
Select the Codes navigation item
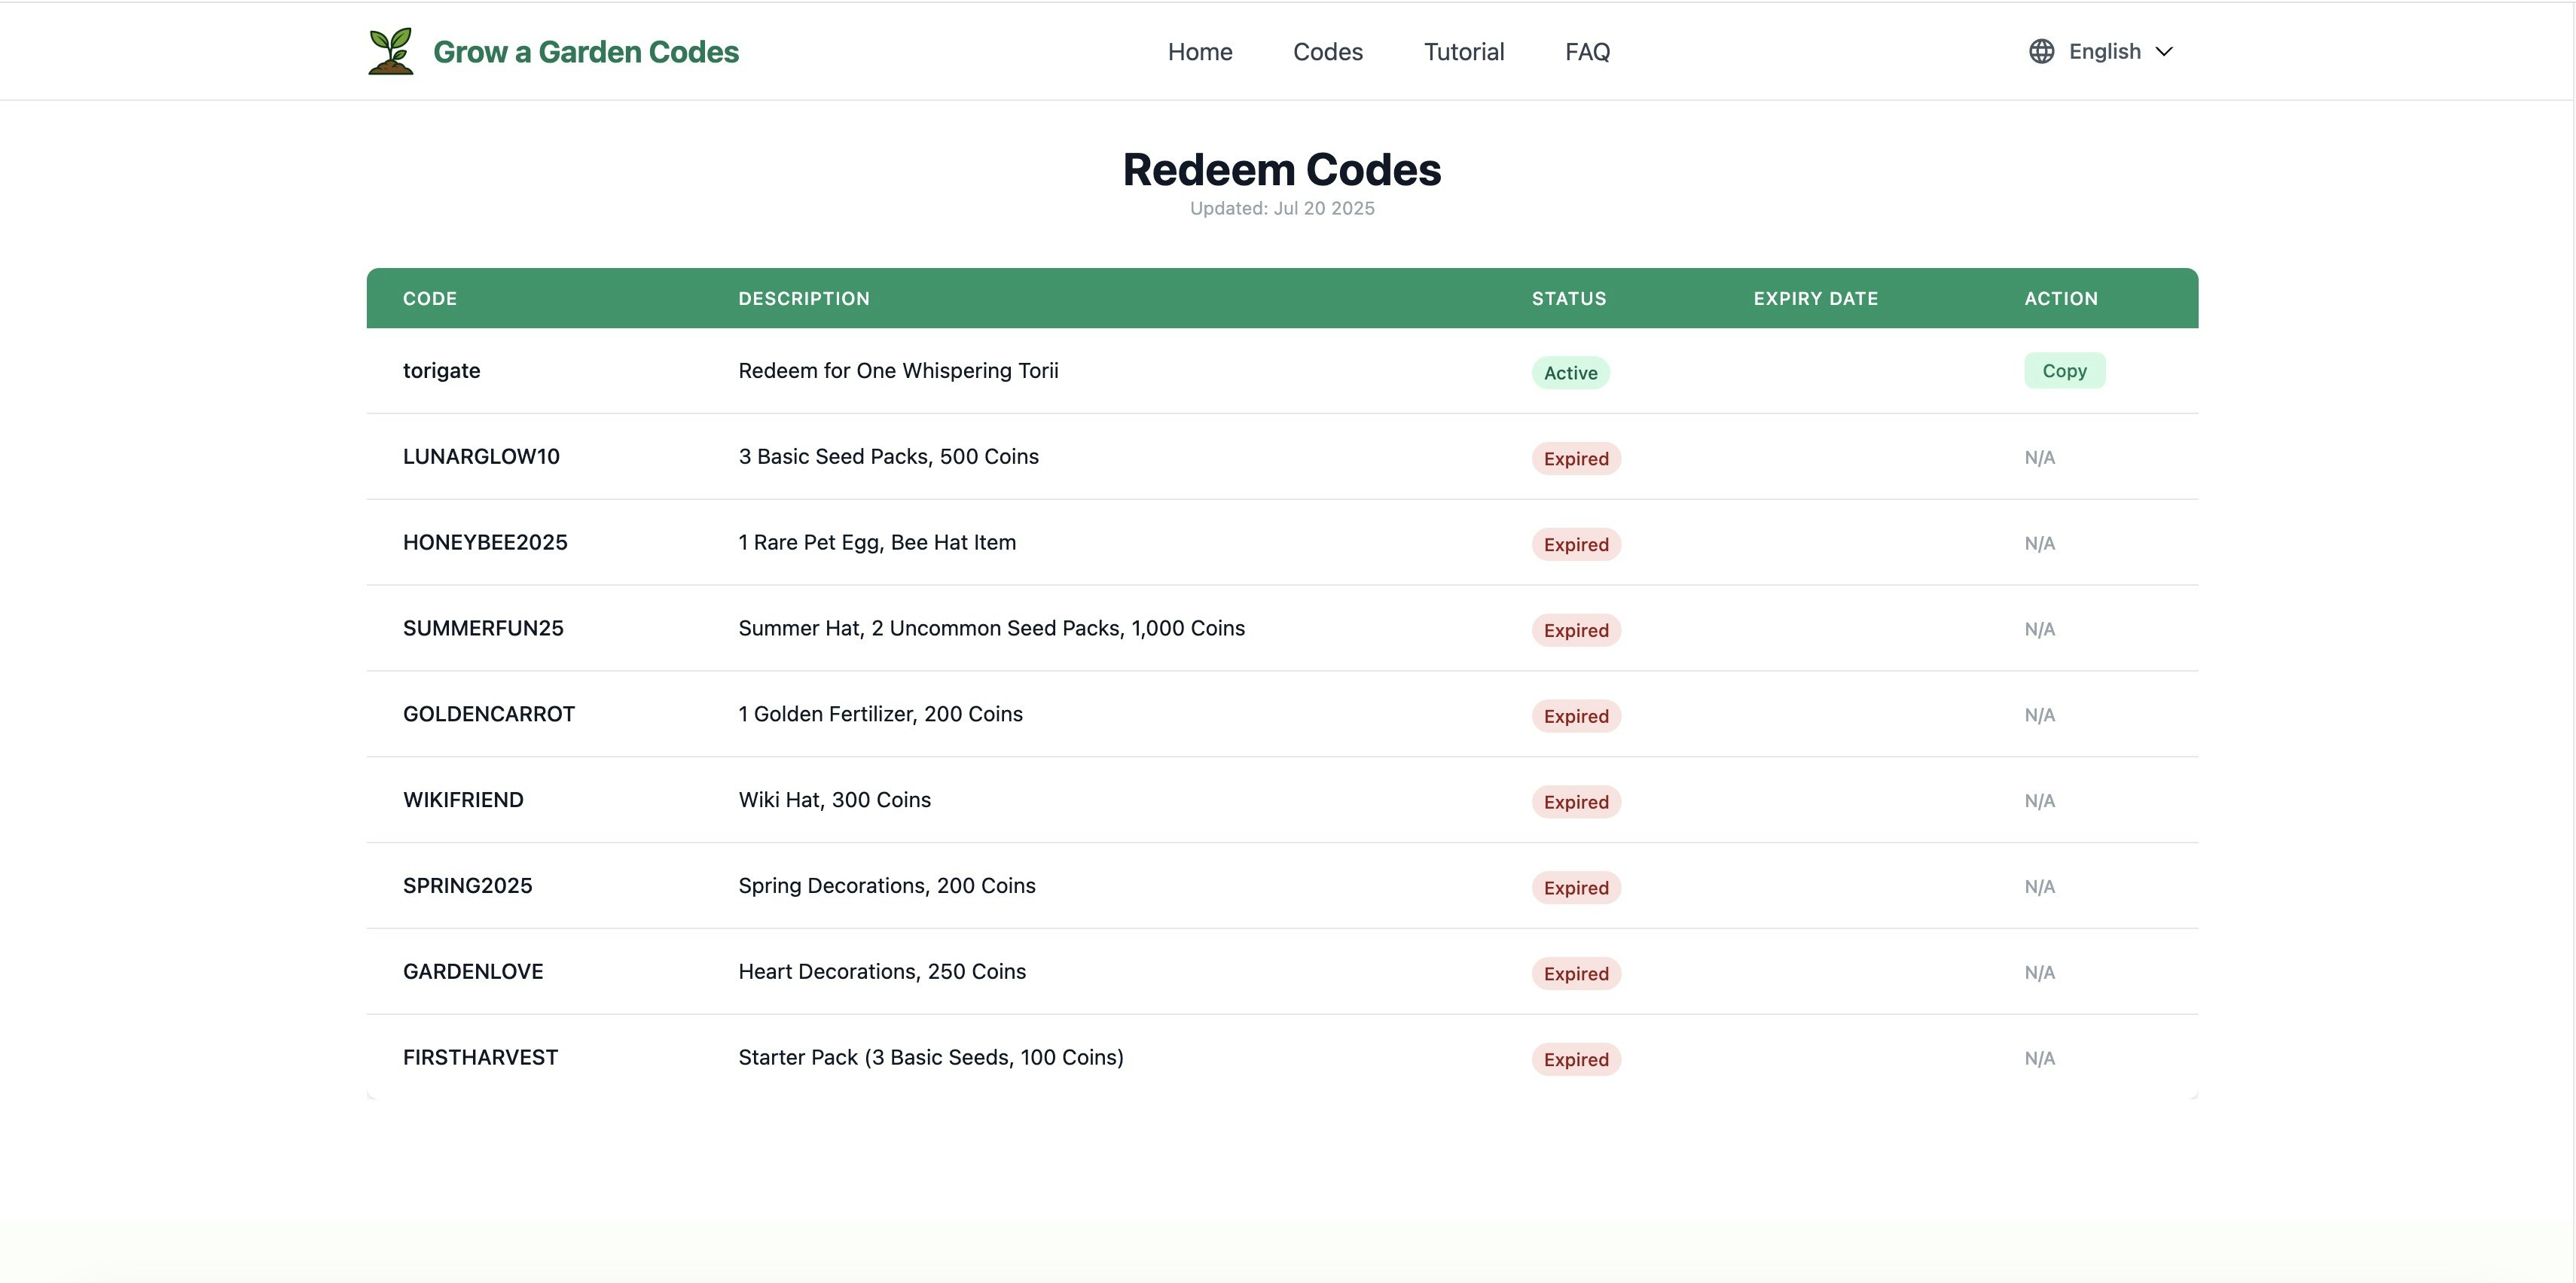[1328, 51]
